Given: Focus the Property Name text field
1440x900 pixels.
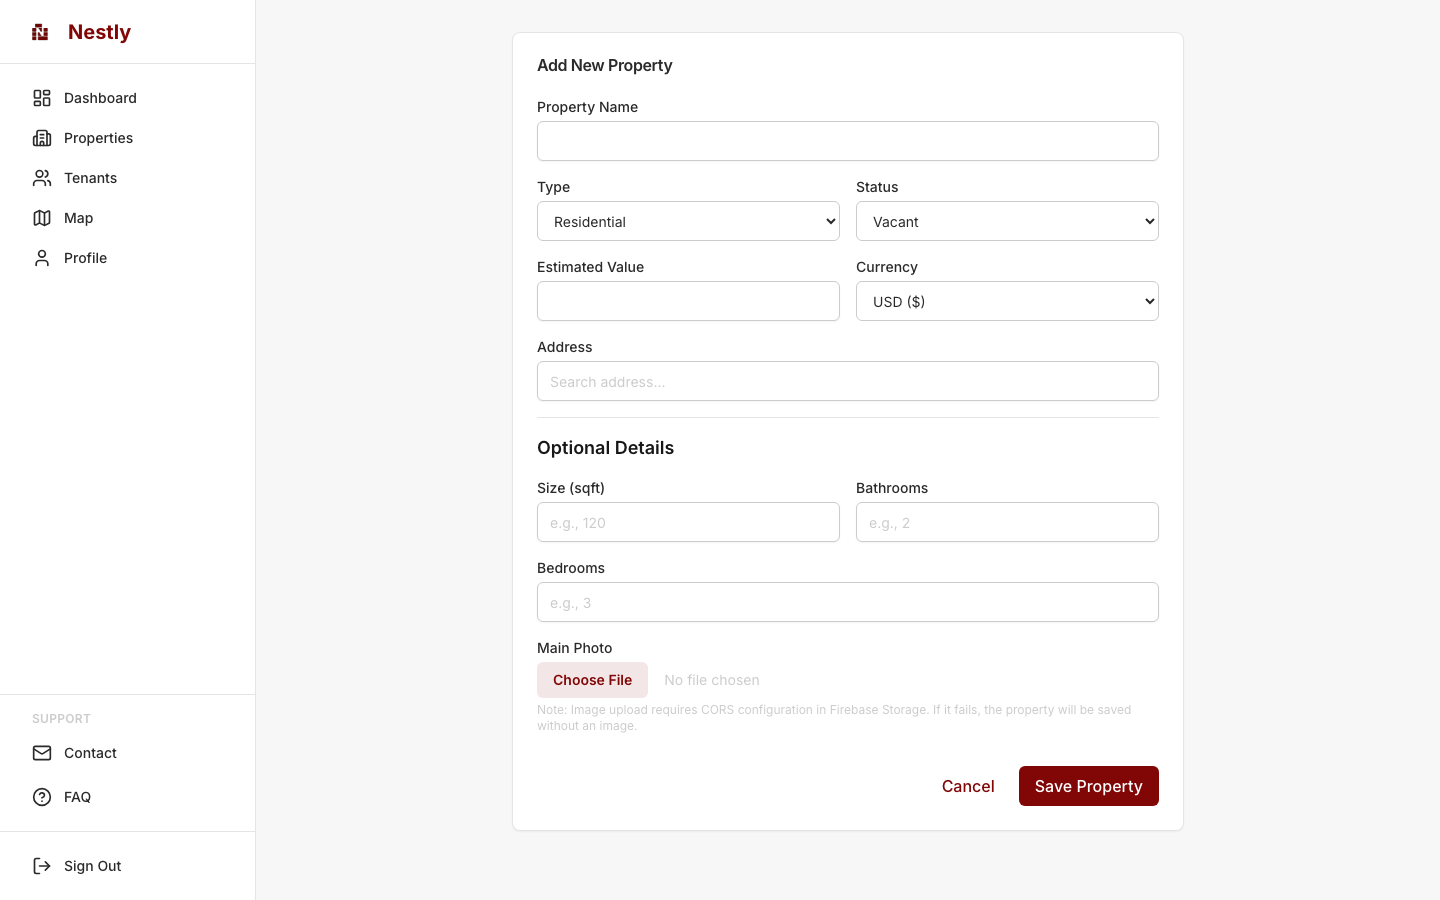Looking at the screenshot, I should point(848,141).
